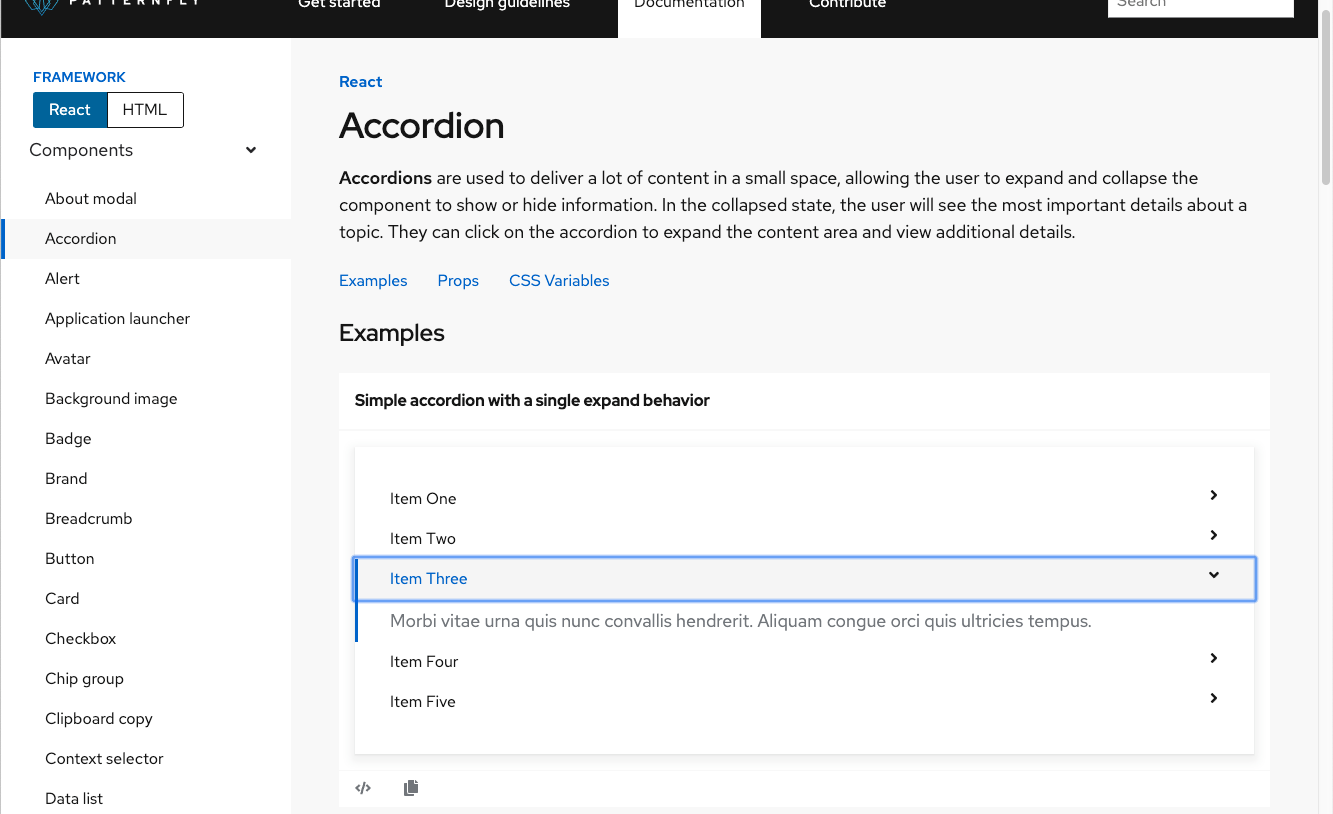
Task: Click the Examples section heading
Action: [392, 333]
